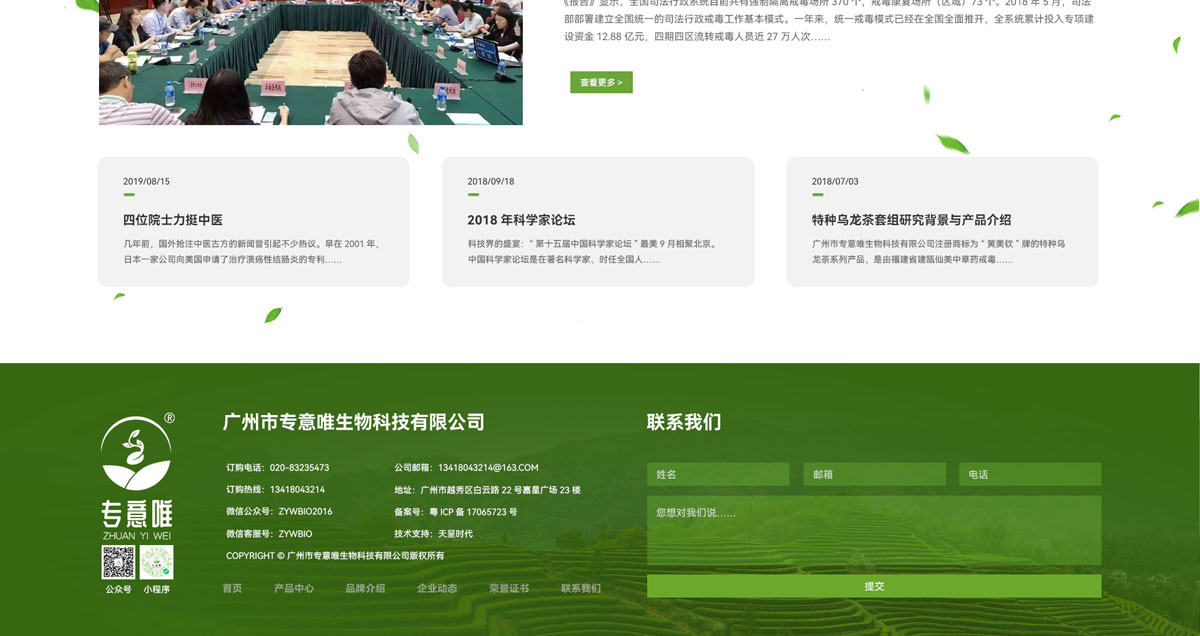Click the 专意唯 logo in the footer
The image size is (1200, 636).
coord(137,477)
